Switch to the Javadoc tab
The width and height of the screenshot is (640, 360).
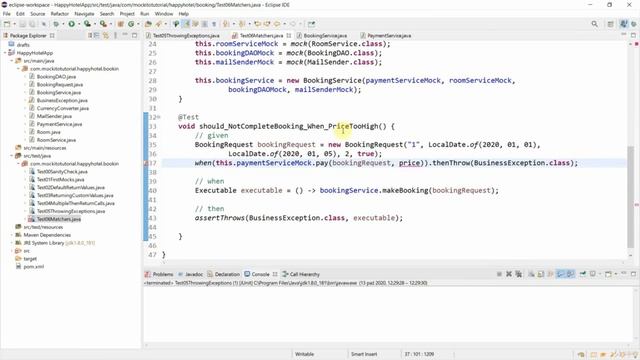191,274
